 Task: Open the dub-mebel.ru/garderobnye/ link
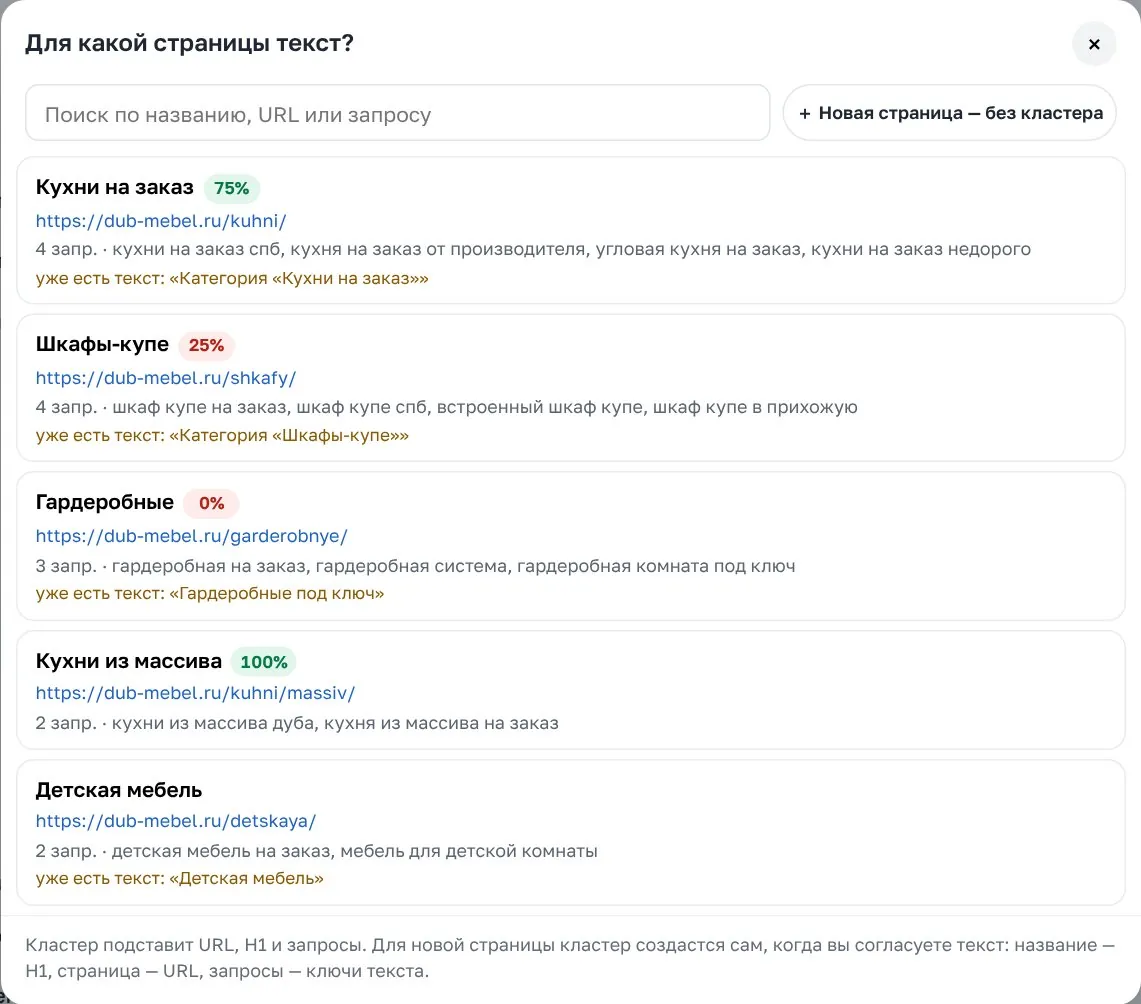(191, 536)
